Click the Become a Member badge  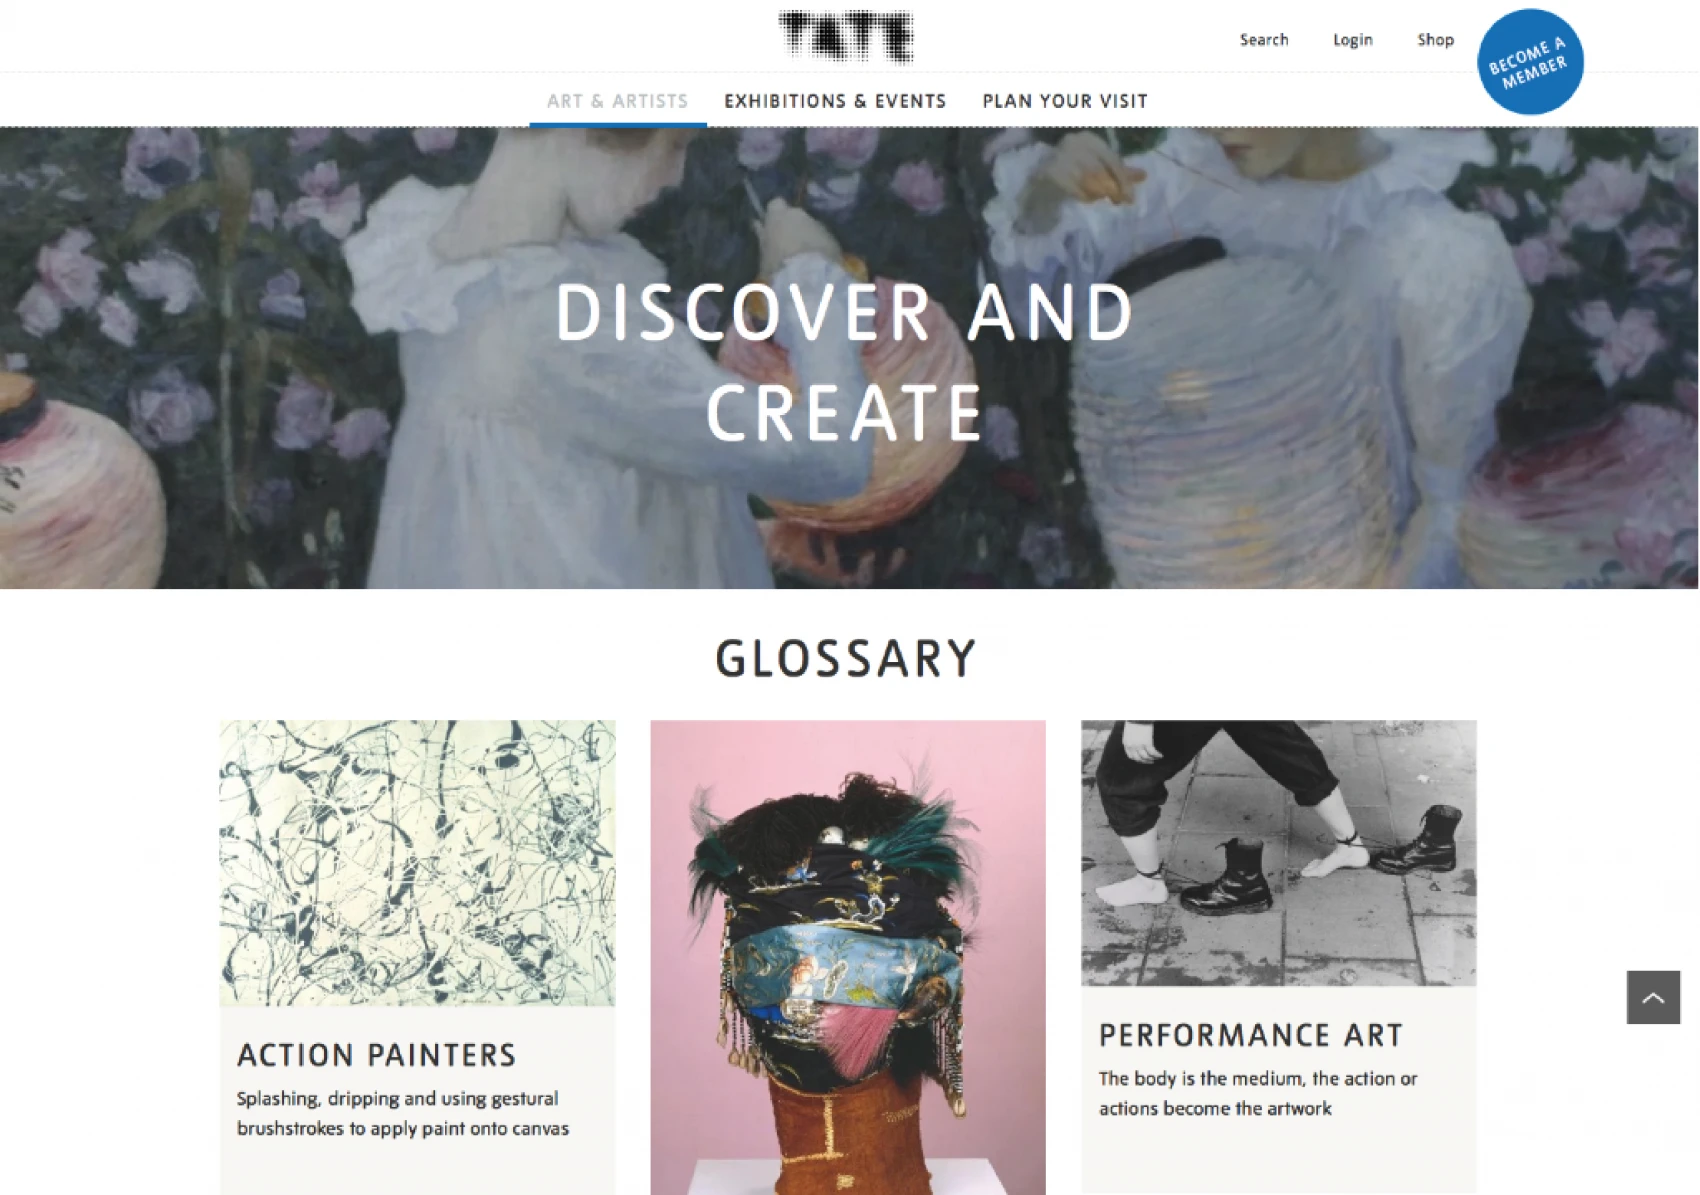click(1530, 62)
